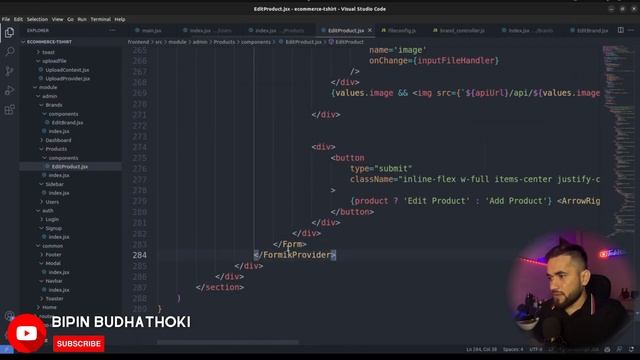Expand the Users folder
The width and height of the screenshot is (640, 360).
(52, 202)
